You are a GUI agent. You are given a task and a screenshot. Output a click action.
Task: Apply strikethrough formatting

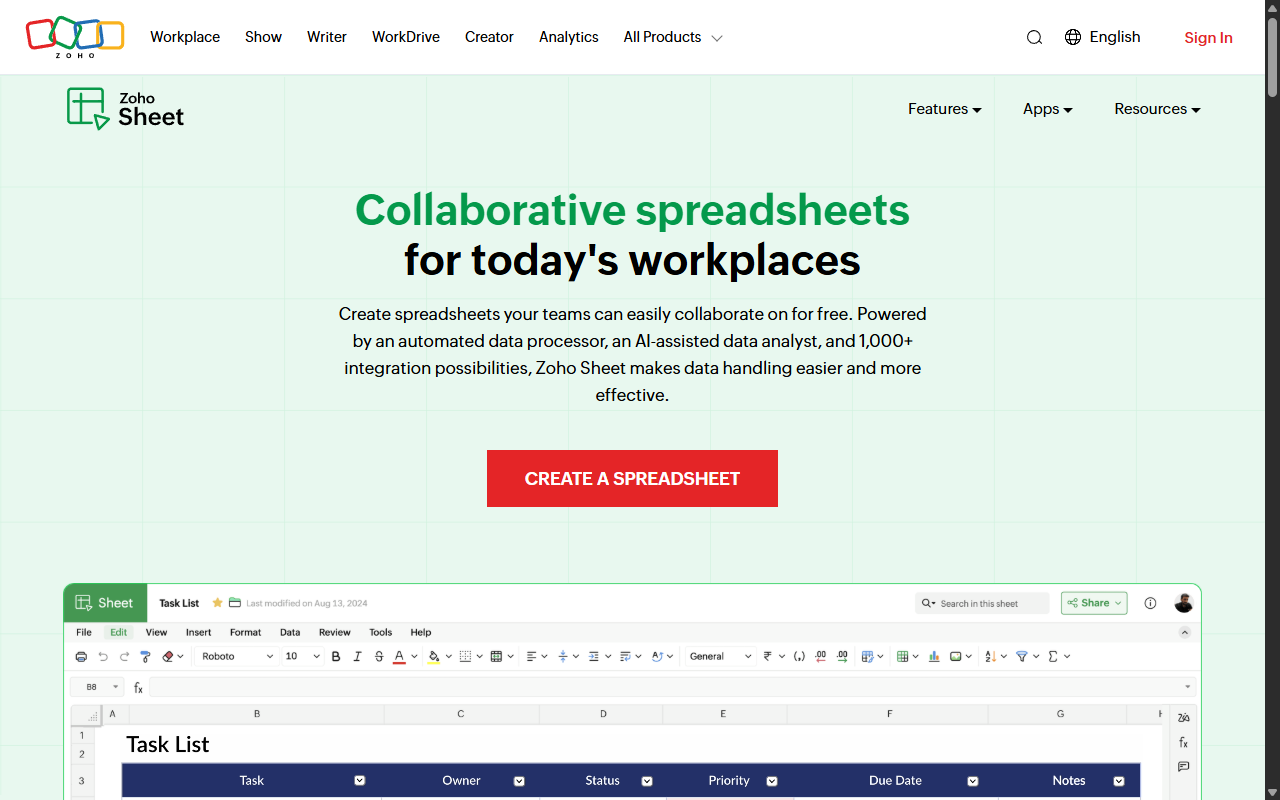coord(378,656)
